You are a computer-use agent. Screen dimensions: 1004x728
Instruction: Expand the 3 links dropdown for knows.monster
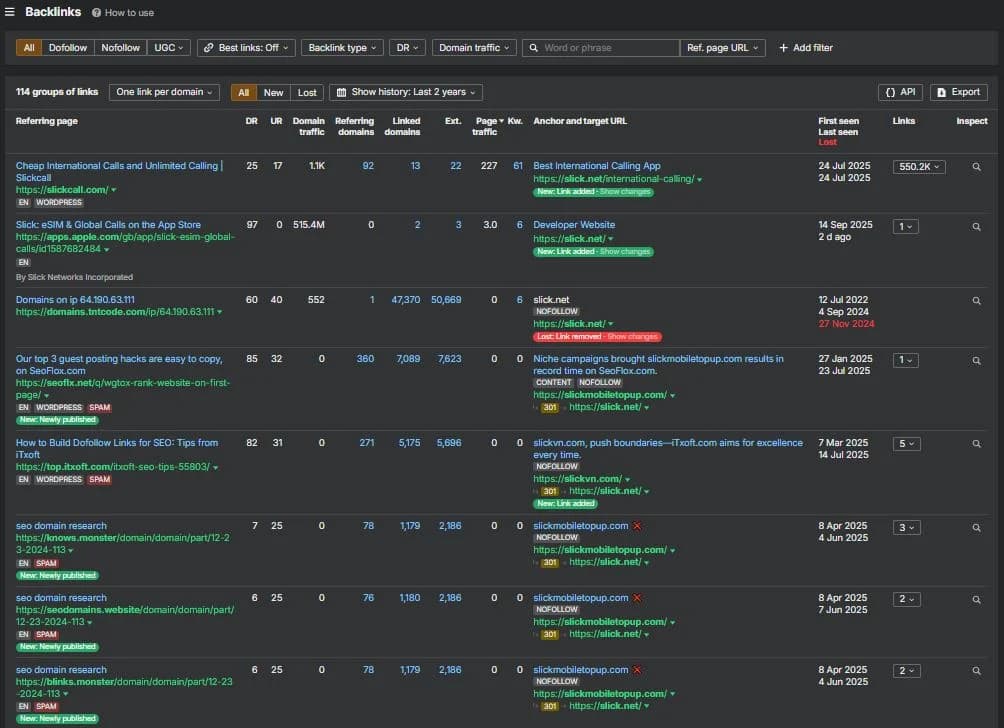(907, 528)
